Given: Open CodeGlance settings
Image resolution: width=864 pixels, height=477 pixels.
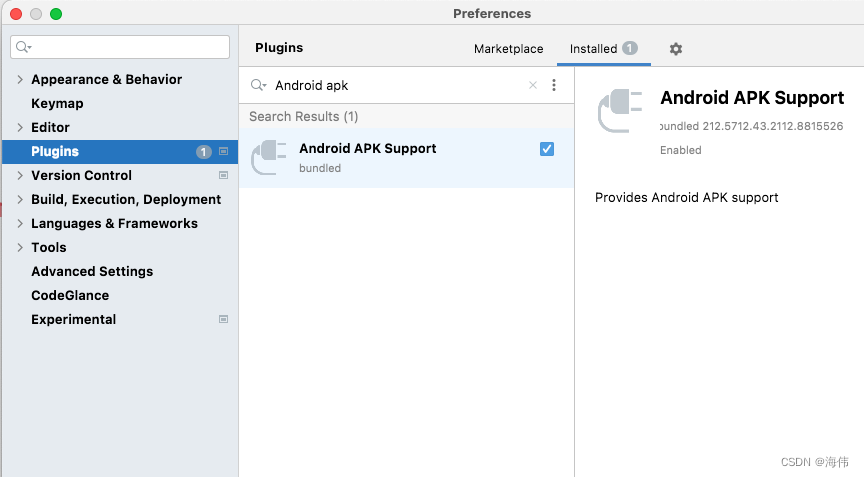Looking at the screenshot, I should (70, 295).
